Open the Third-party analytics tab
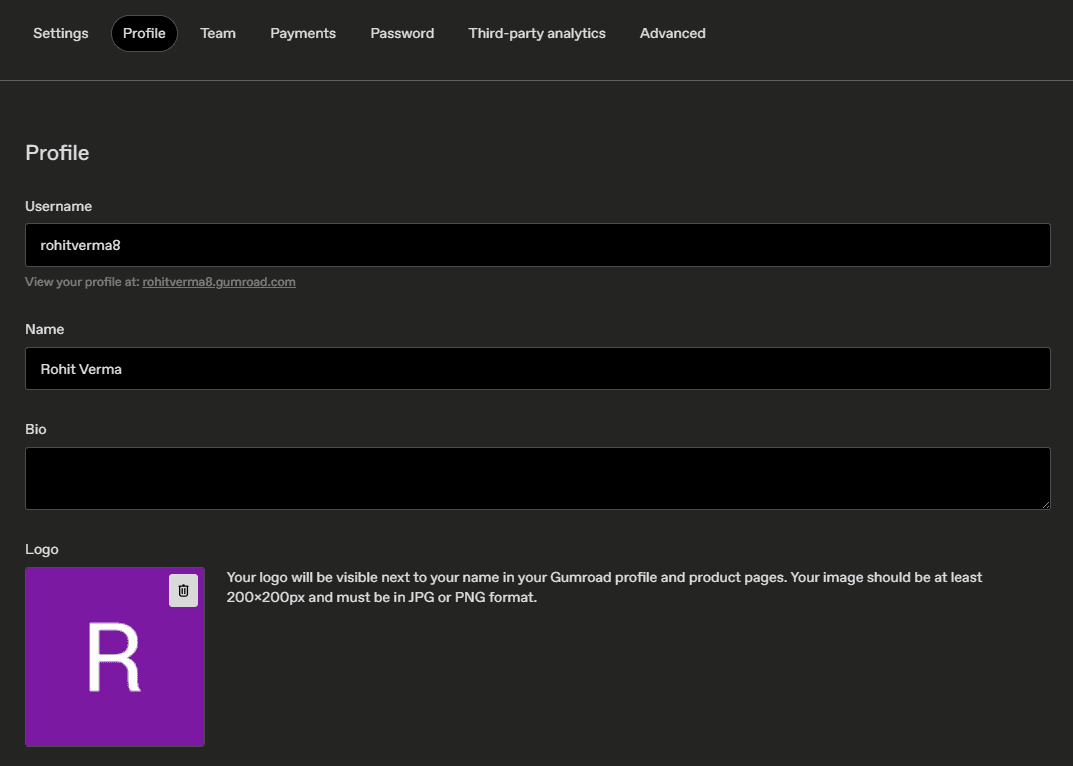This screenshot has width=1073, height=766. pyautogui.click(x=537, y=33)
